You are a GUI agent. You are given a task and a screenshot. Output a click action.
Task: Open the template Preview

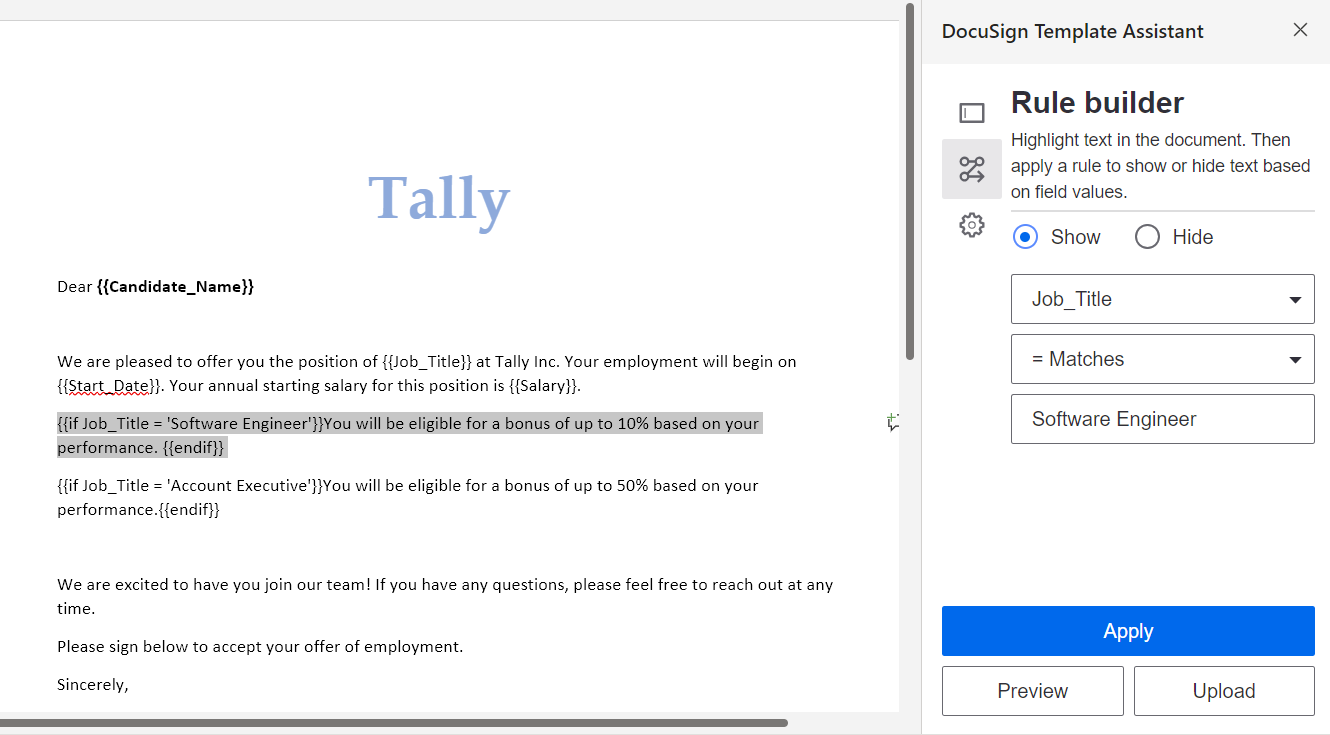1032,691
